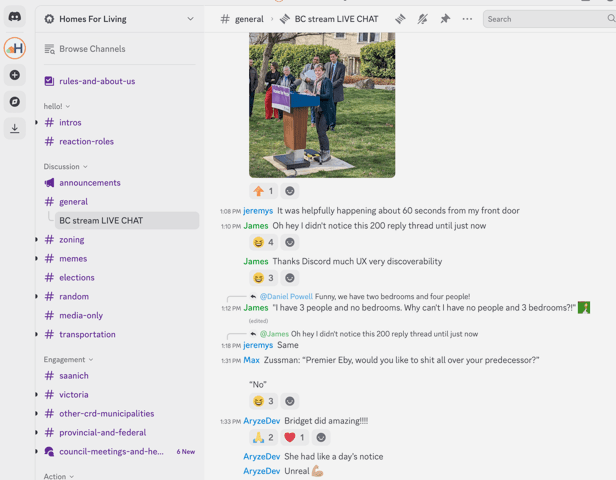
Task: Collapse the Engagement channel category
Action: pyautogui.click(x=68, y=359)
